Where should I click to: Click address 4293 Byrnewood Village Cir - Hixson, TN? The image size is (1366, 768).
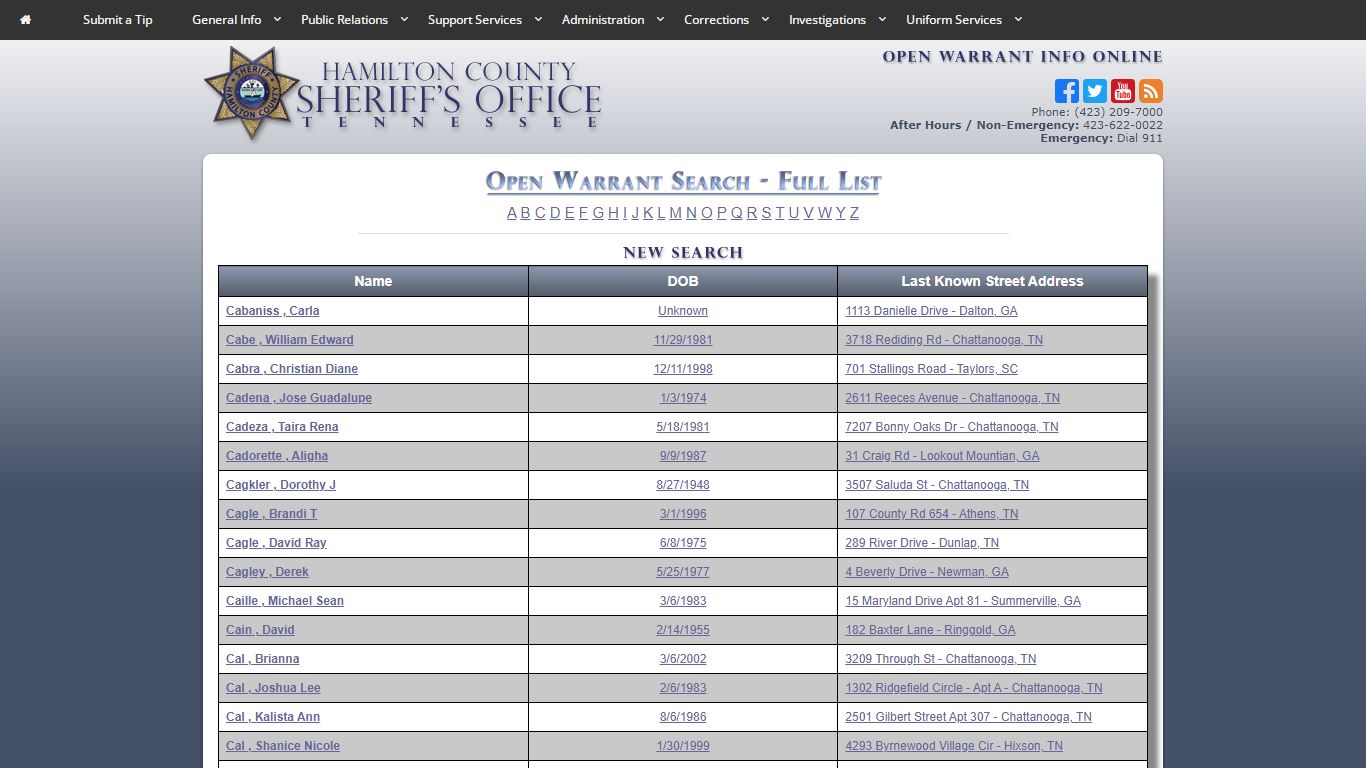click(x=954, y=746)
